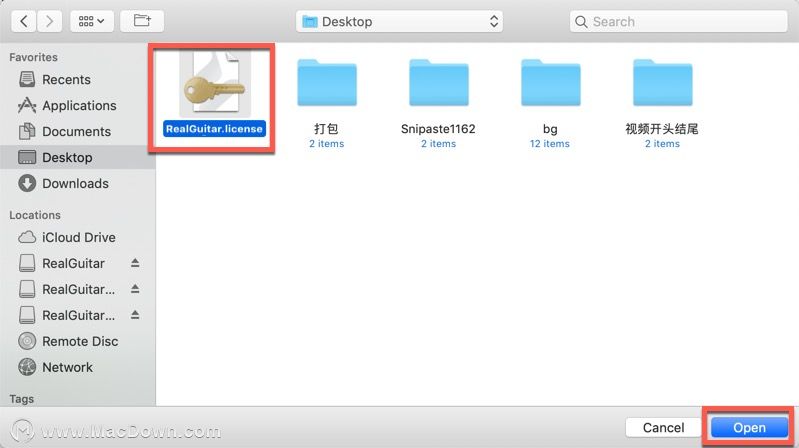Viewport: 799px width, 448px height.
Task: Click into the Search field
Action: [678, 21]
